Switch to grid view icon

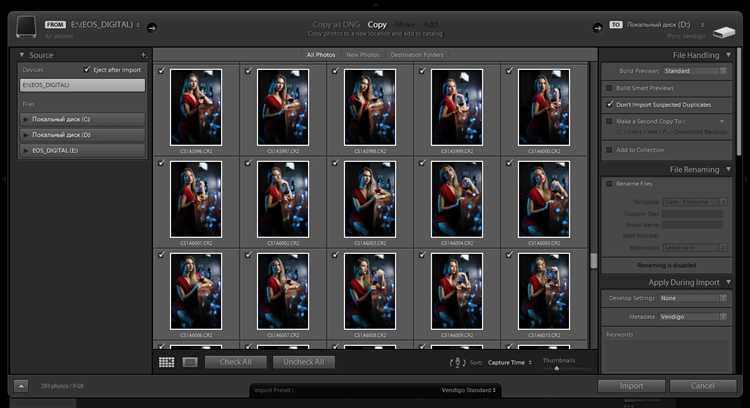166,362
